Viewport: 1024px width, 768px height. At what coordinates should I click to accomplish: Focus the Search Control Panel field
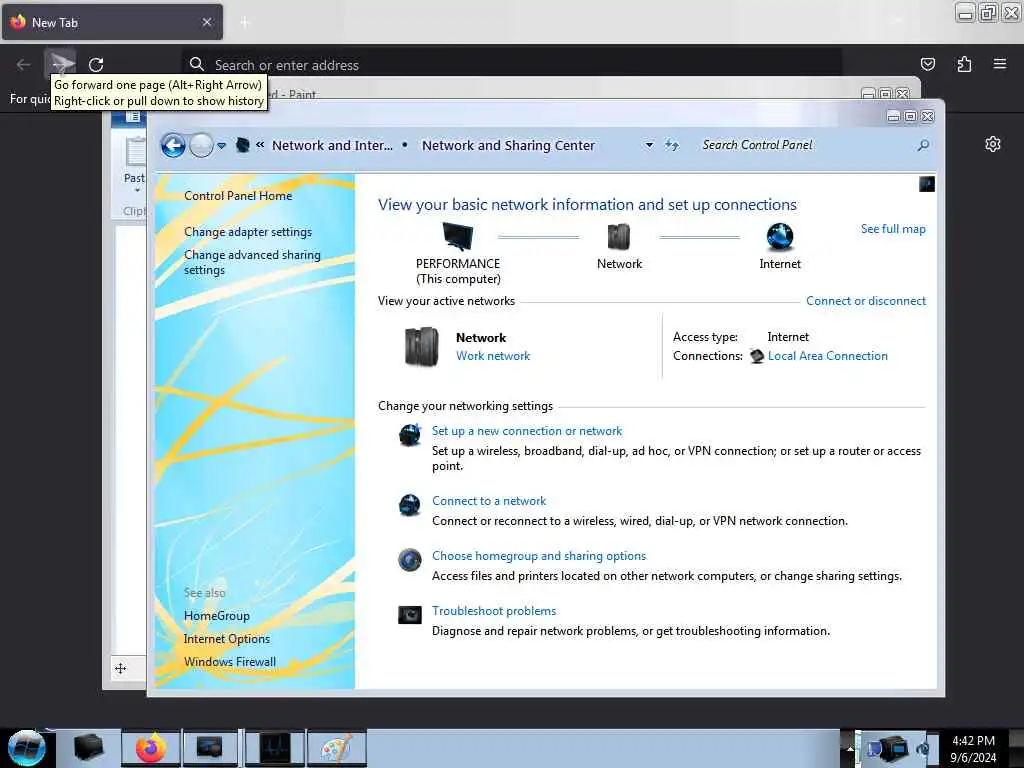807,145
